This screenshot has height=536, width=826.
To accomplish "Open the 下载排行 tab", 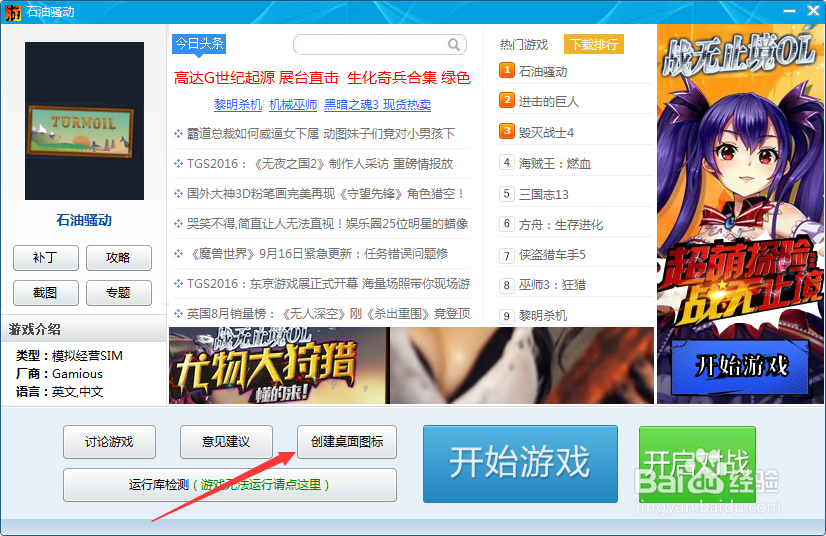I will pos(594,44).
